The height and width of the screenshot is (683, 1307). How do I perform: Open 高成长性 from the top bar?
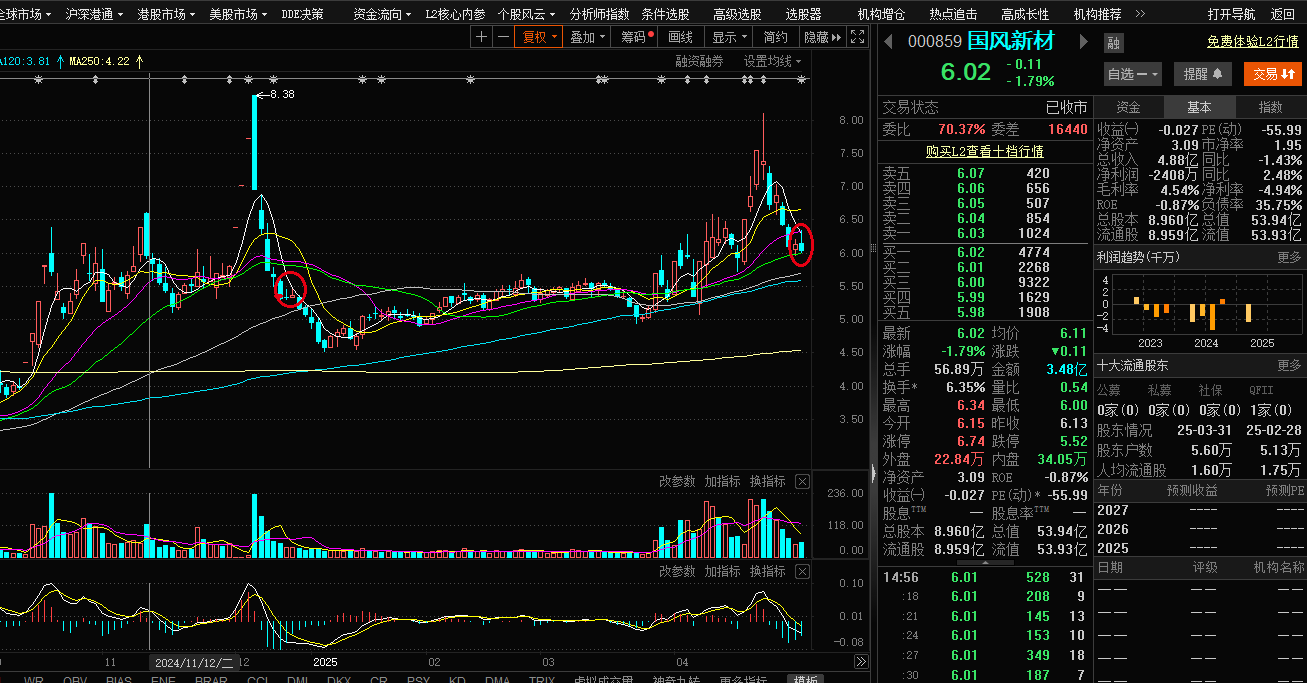[x=1025, y=14]
